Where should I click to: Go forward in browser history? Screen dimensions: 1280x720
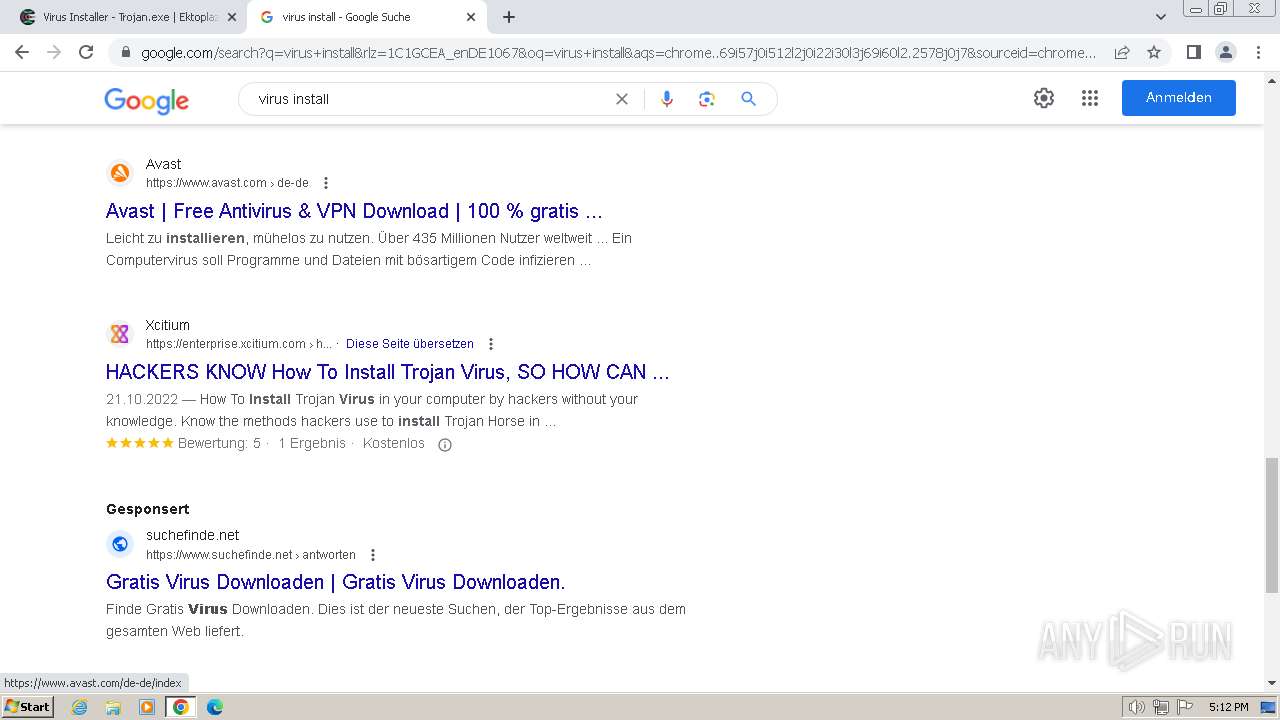[54, 52]
